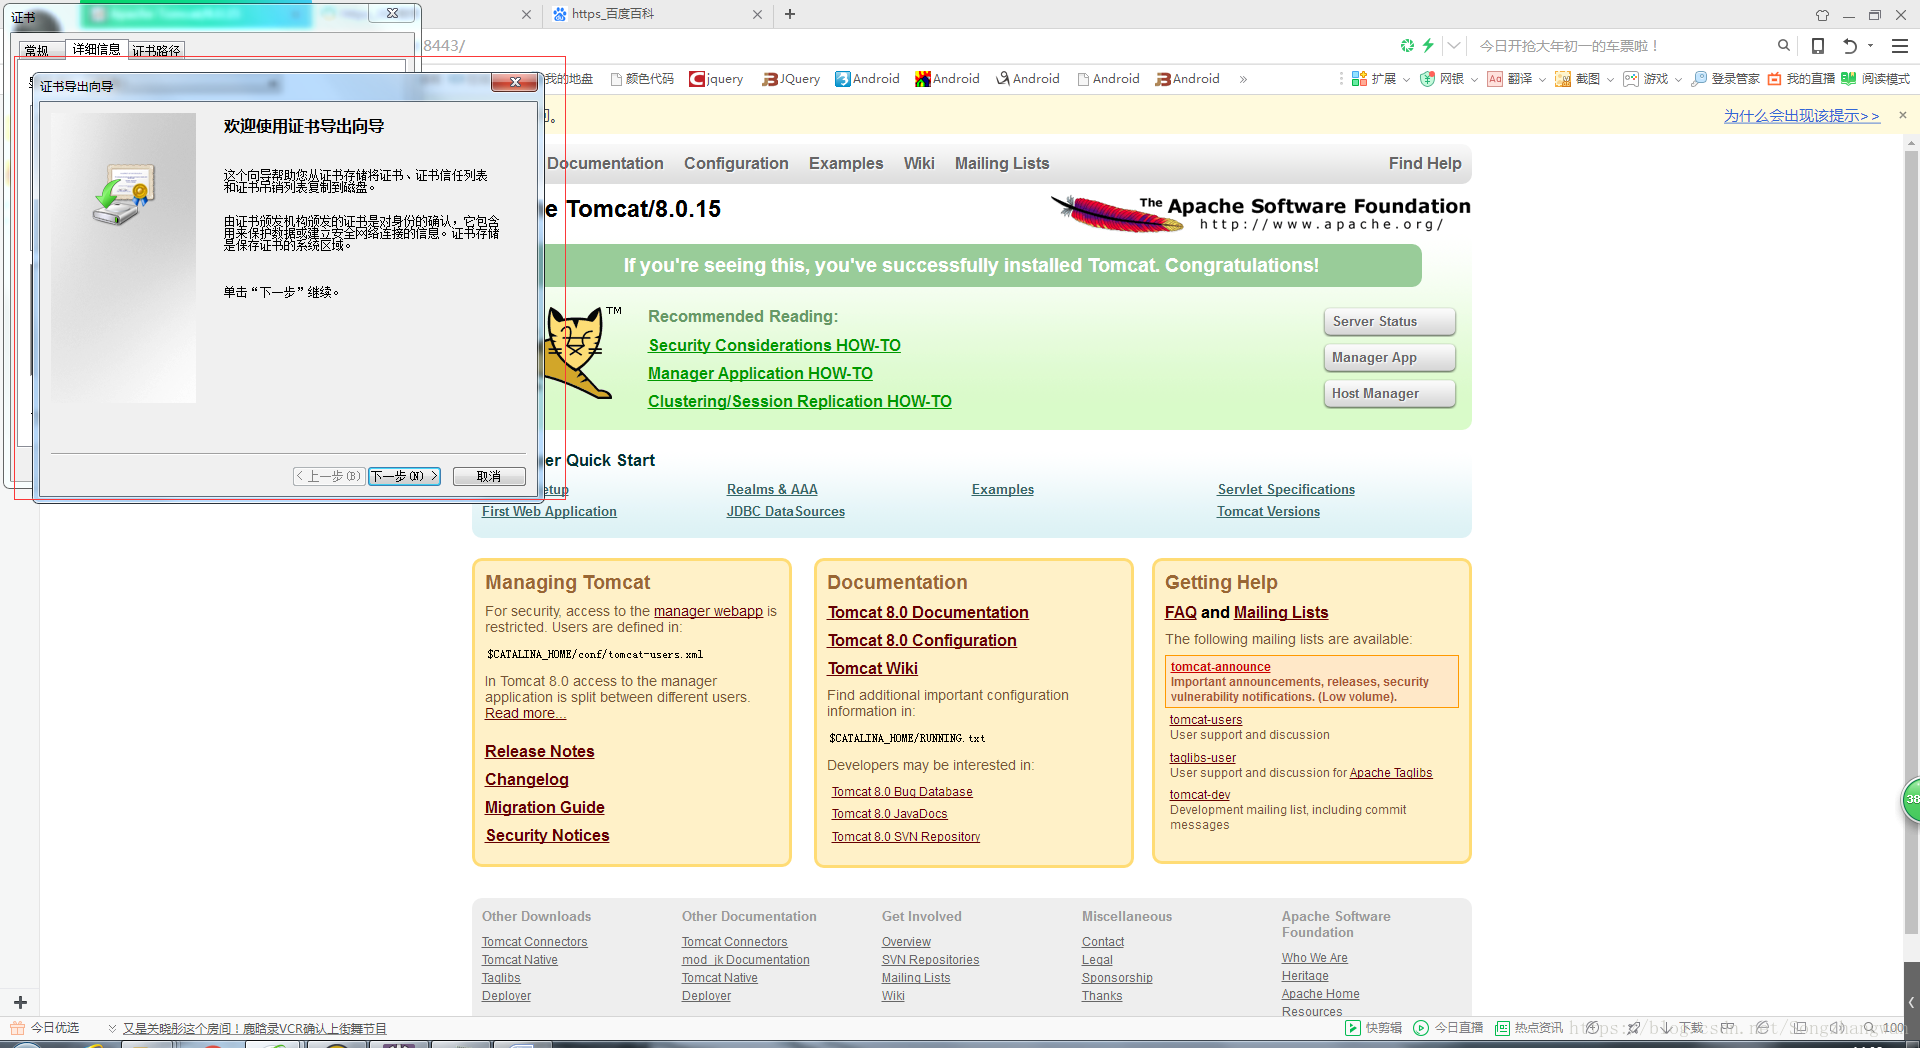Click the 扩展 extensions icon
Screen dimensions: 1920x1048
coord(1359,79)
